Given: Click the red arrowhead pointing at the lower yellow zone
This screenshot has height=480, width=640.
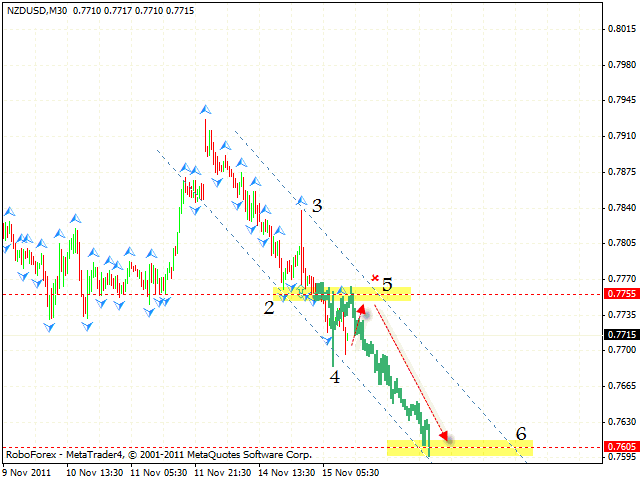Looking at the screenshot, I should tap(443, 436).
